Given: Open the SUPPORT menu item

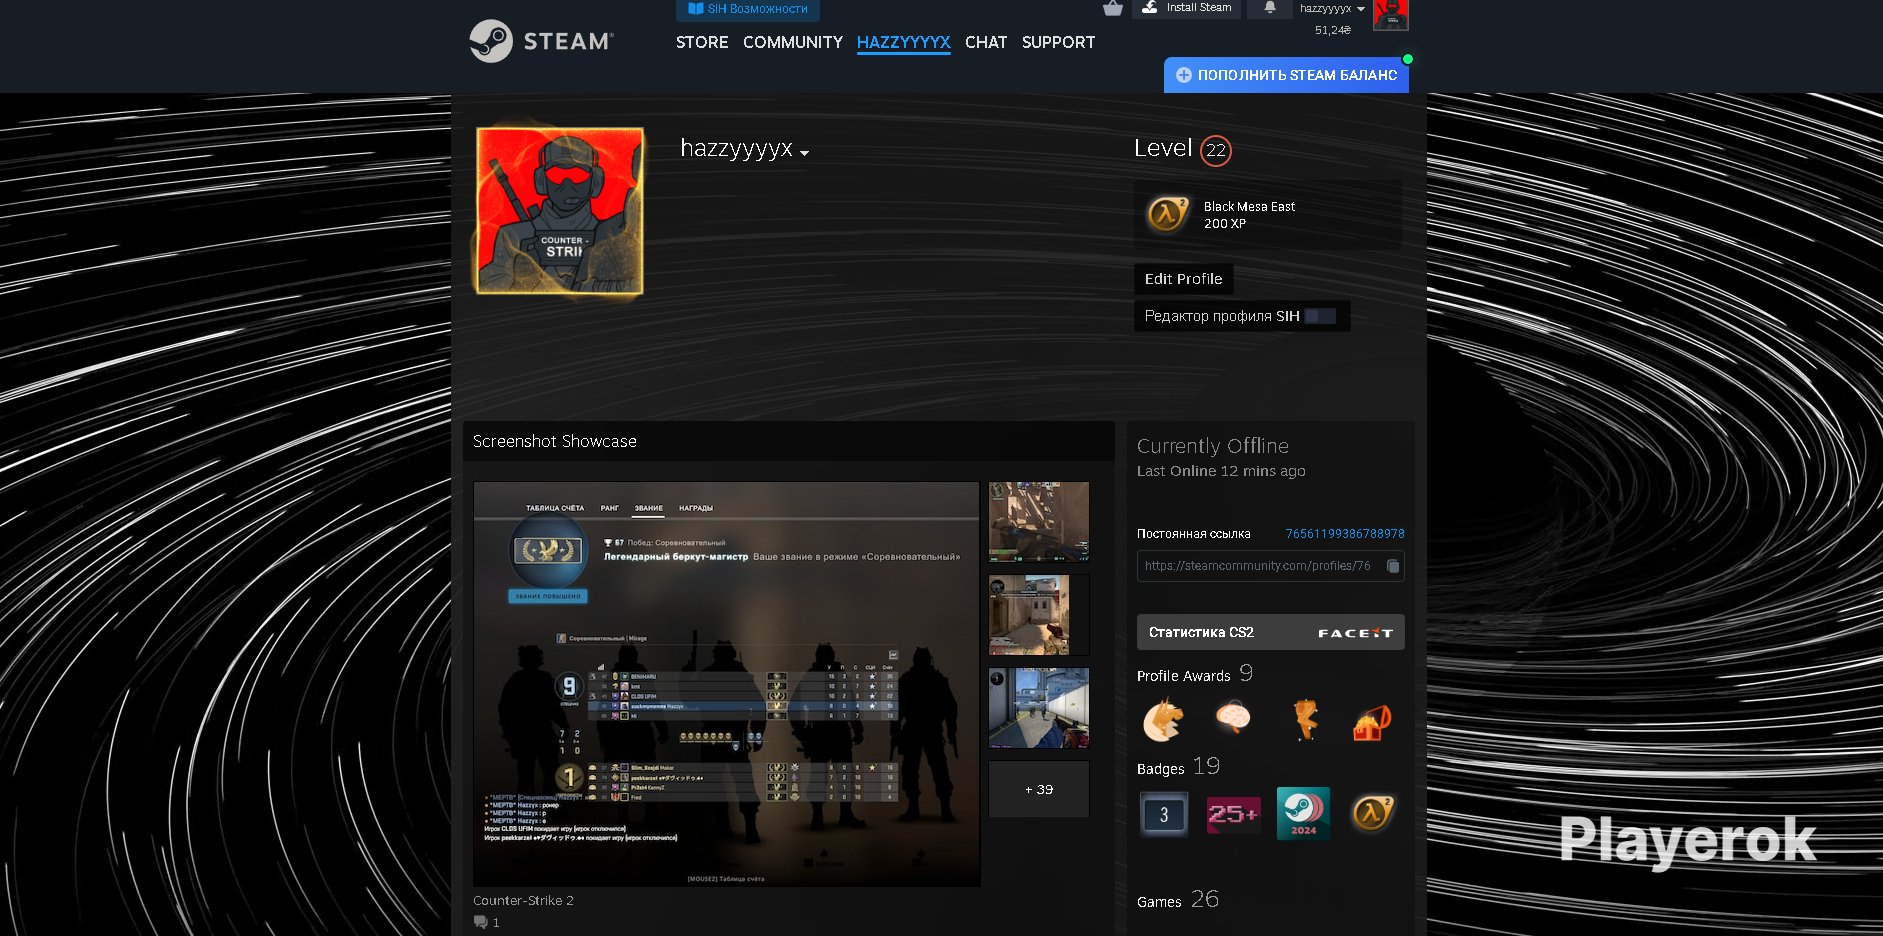Looking at the screenshot, I should click(1058, 42).
